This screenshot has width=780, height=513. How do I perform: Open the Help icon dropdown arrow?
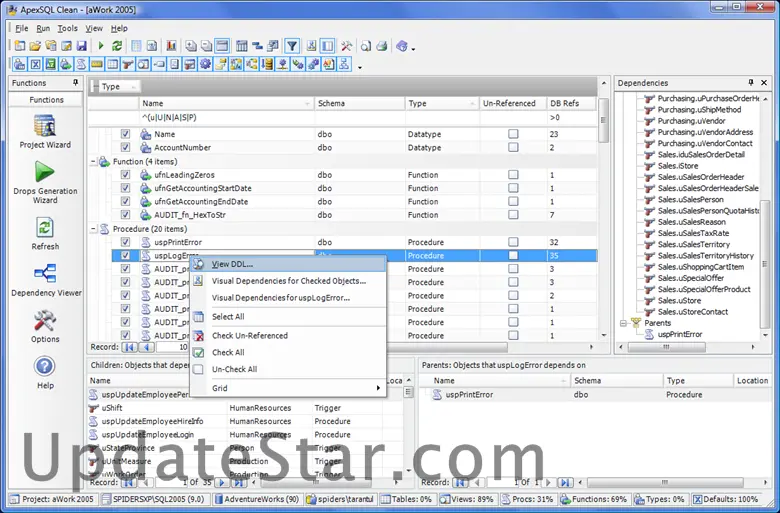click(413, 49)
